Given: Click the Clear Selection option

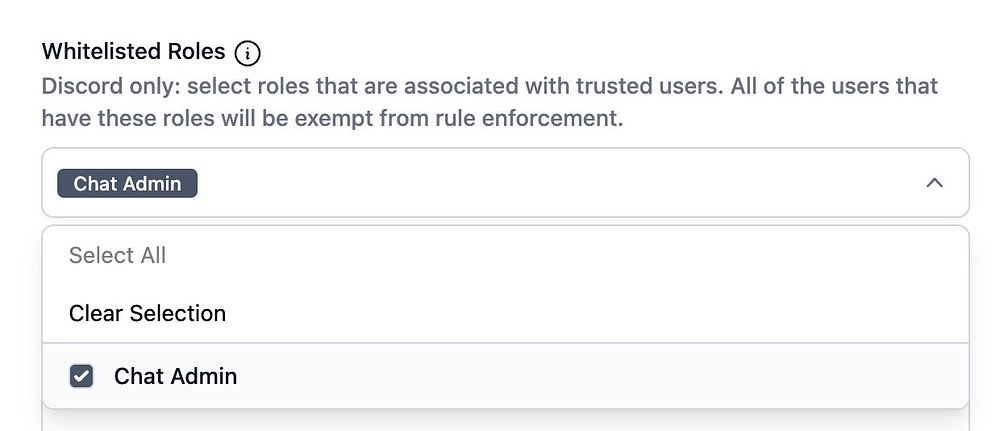Looking at the screenshot, I should (147, 313).
